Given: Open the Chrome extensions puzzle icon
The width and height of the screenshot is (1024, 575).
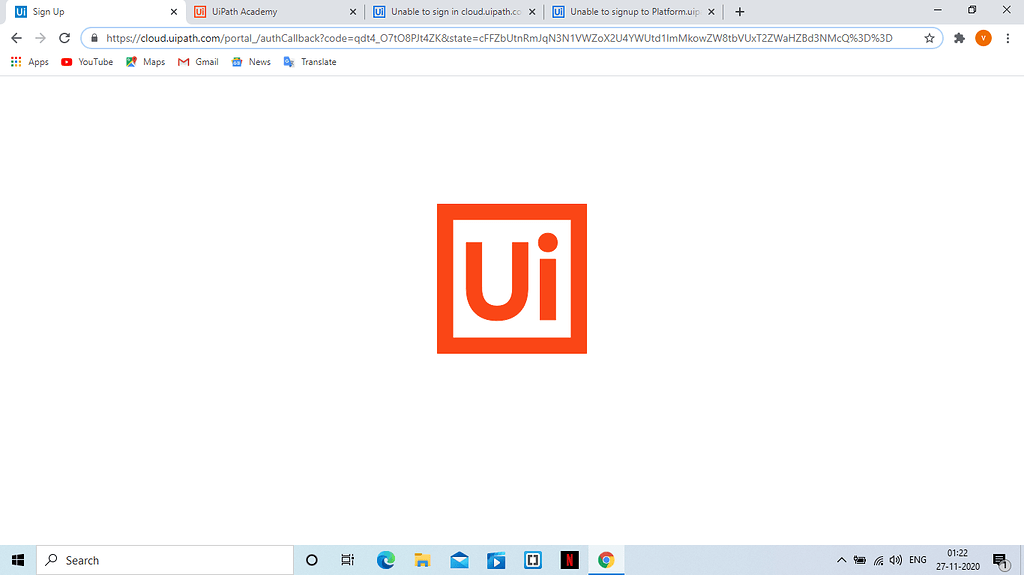Looking at the screenshot, I should 959,38.
